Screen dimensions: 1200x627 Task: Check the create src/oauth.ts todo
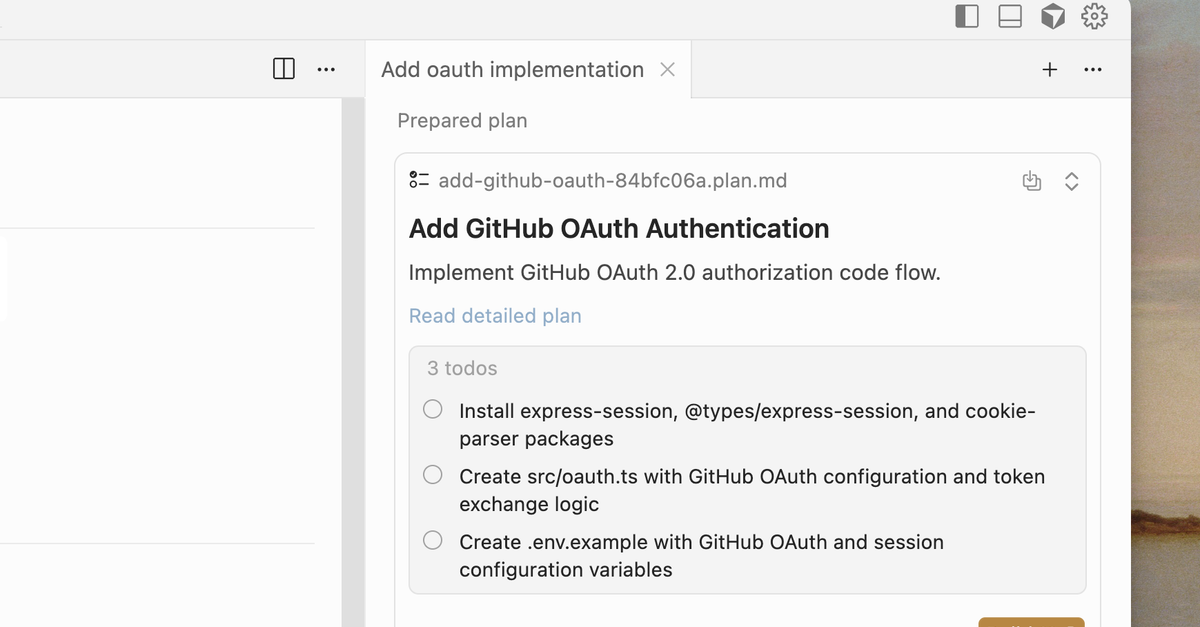(x=433, y=475)
